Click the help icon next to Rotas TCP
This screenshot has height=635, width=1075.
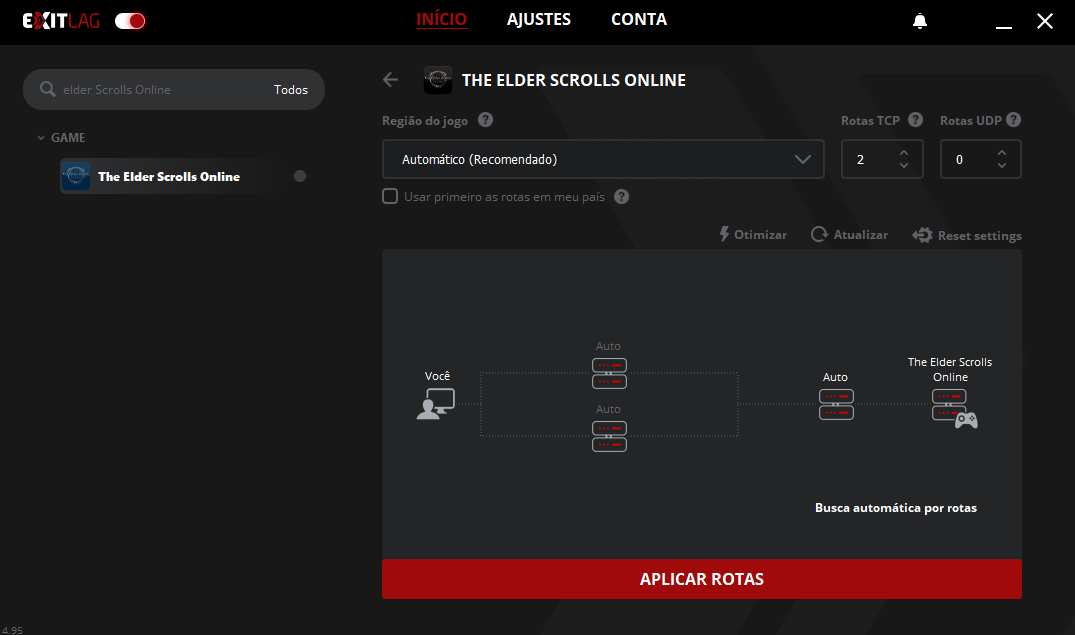[x=916, y=120]
